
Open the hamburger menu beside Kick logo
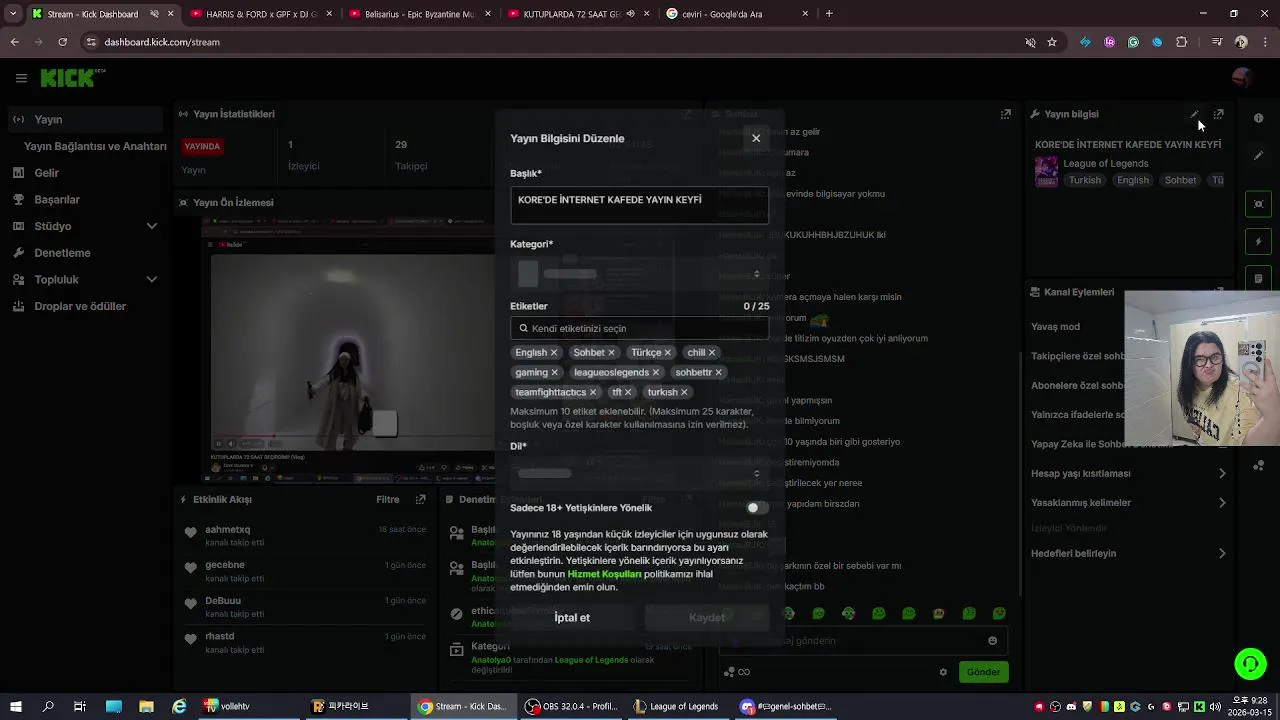pyautogui.click(x=21, y=78)
